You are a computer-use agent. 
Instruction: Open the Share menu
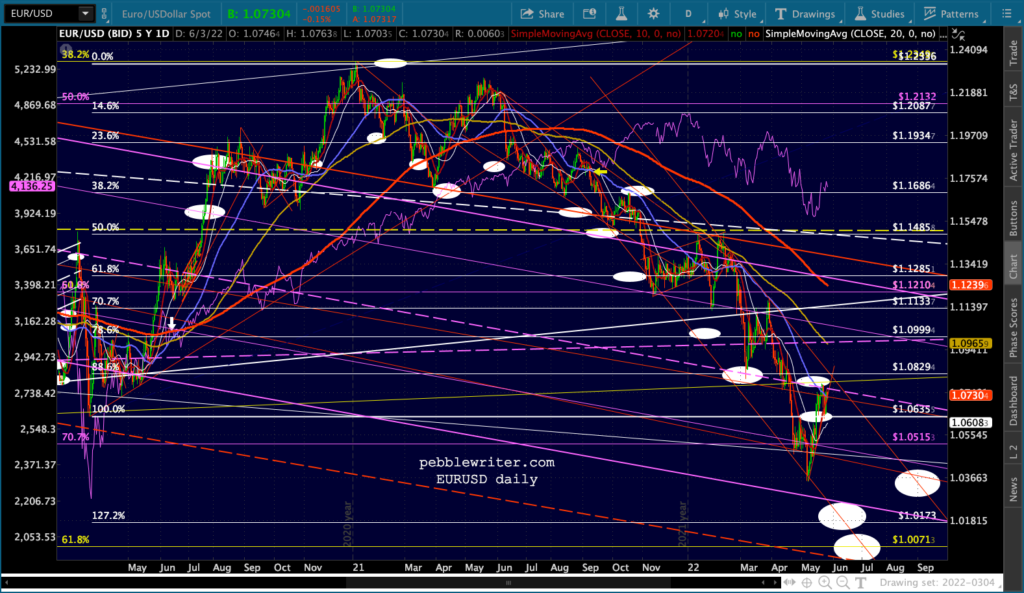coord(542,14)
